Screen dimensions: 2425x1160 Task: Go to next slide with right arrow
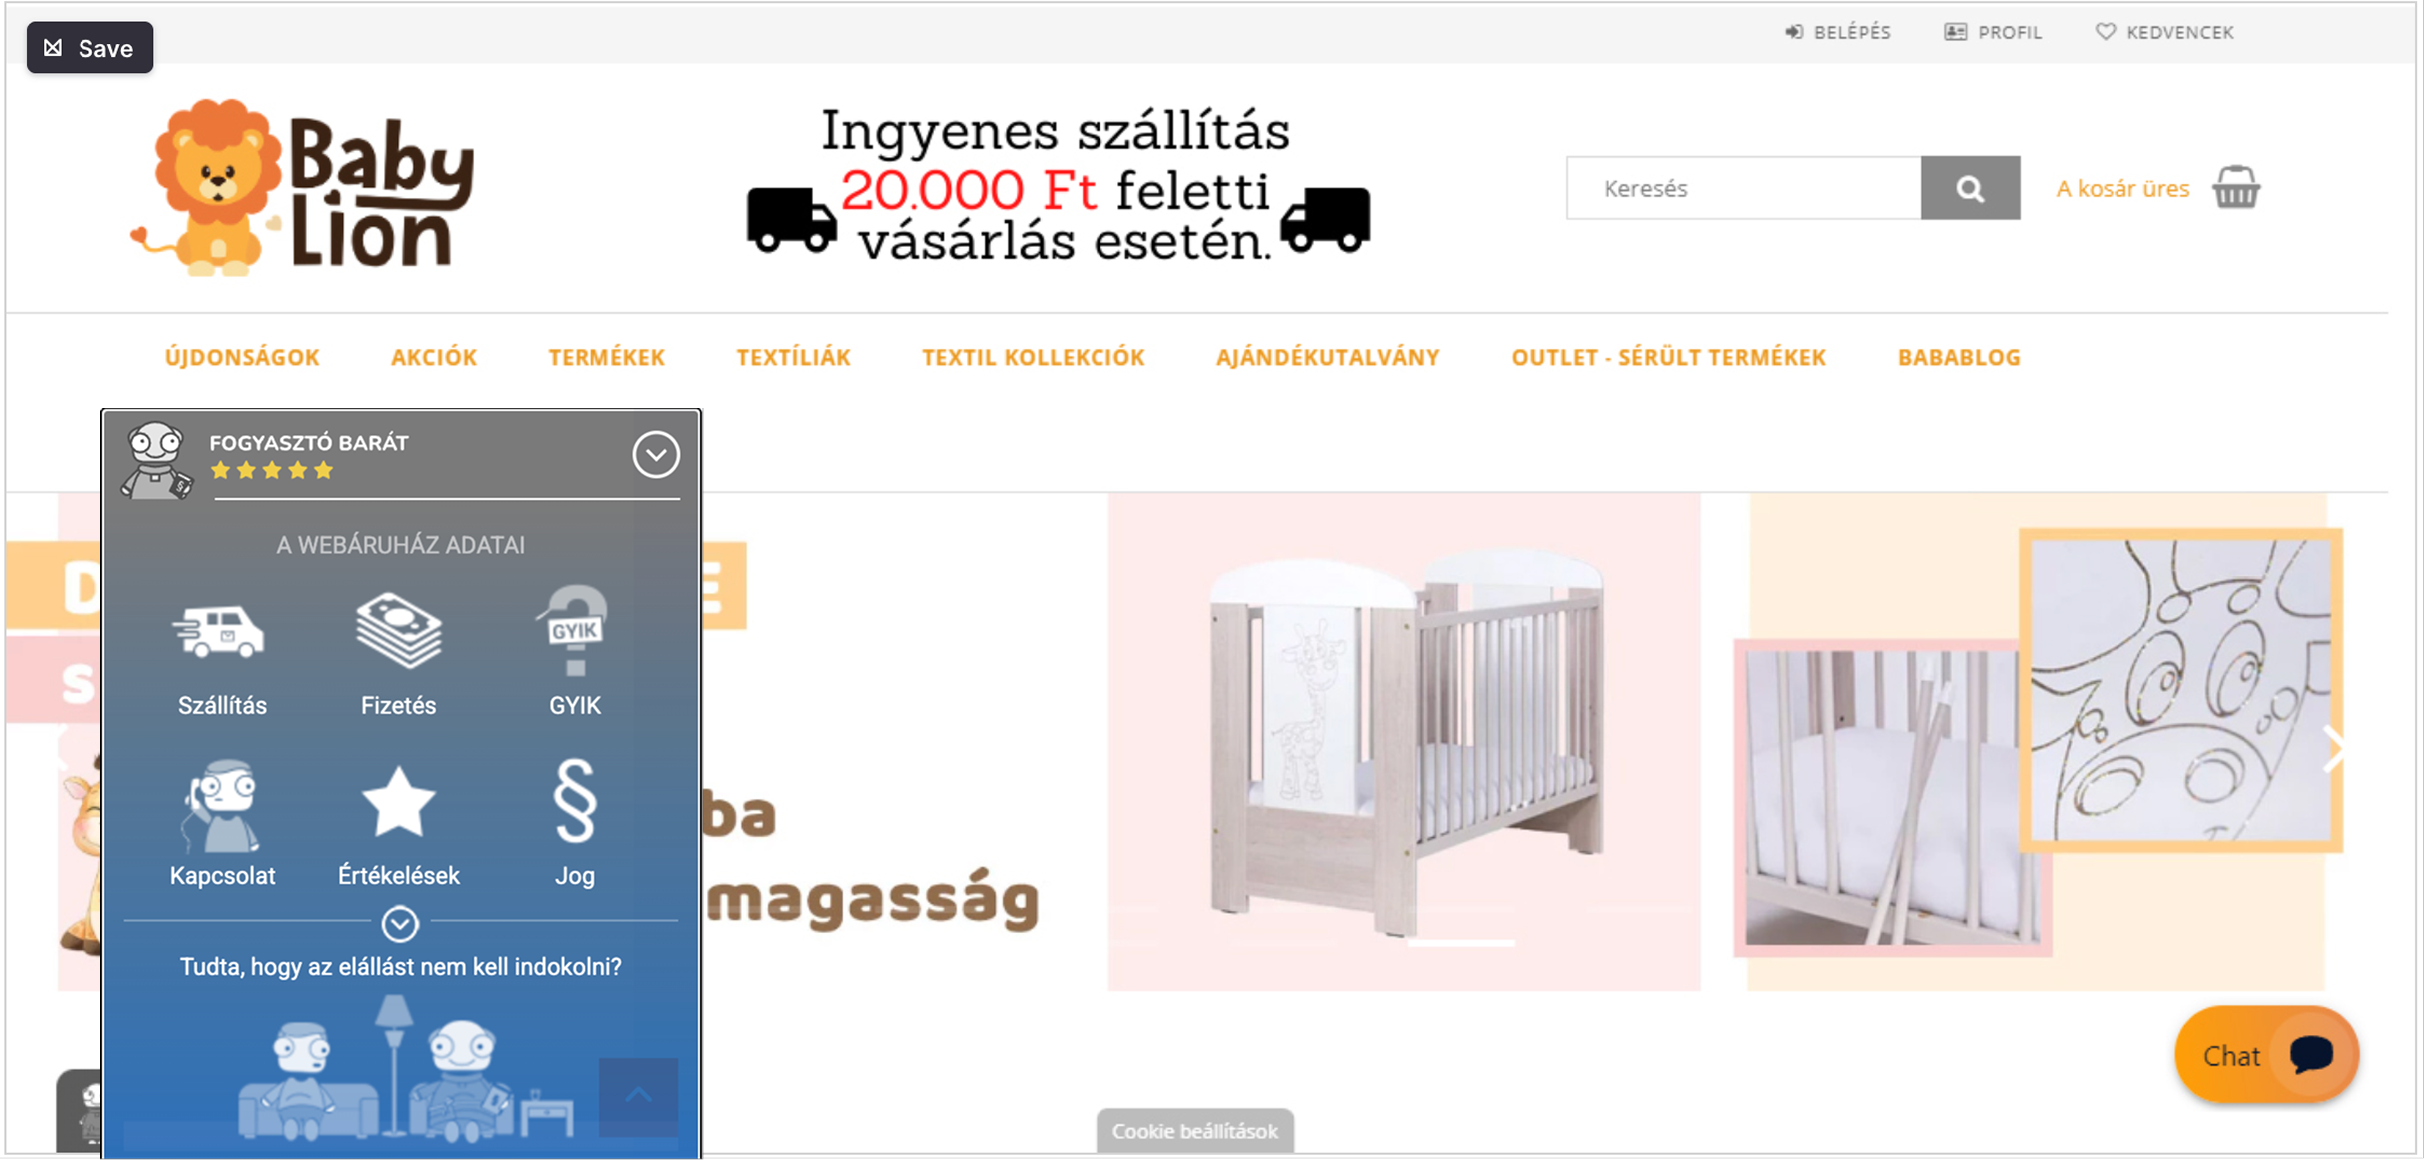coord(2335,748)
